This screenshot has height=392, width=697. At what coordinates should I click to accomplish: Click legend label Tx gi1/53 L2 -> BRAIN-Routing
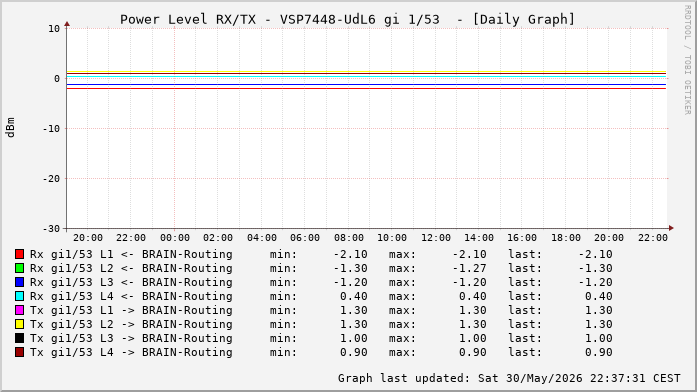[131, 324]
